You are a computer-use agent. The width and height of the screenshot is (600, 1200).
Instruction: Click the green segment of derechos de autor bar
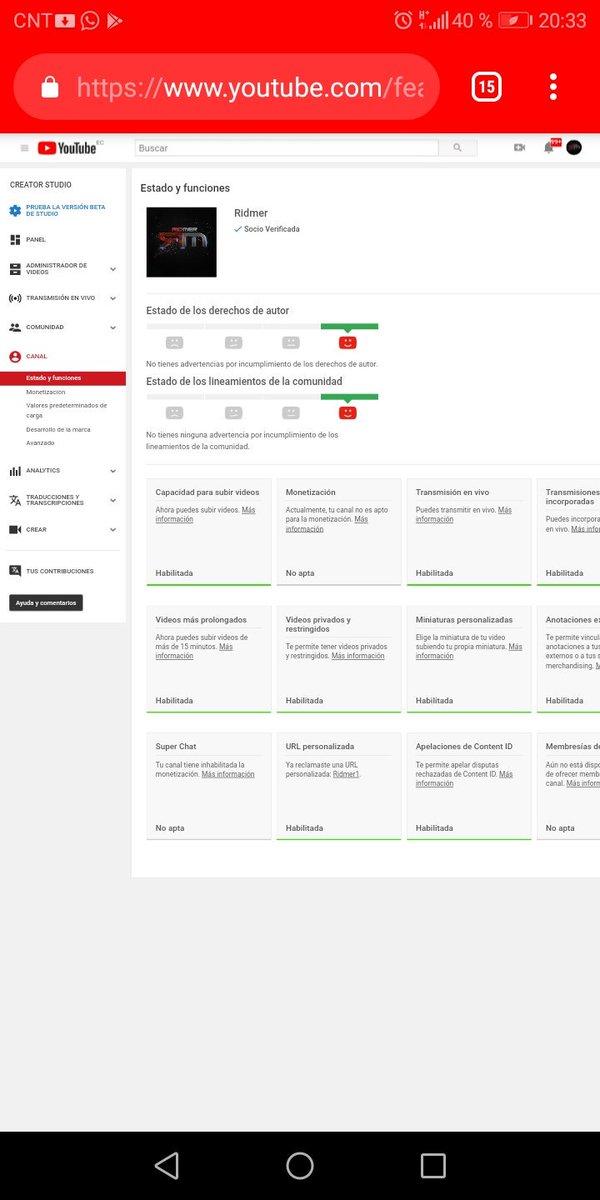(349, 326)
